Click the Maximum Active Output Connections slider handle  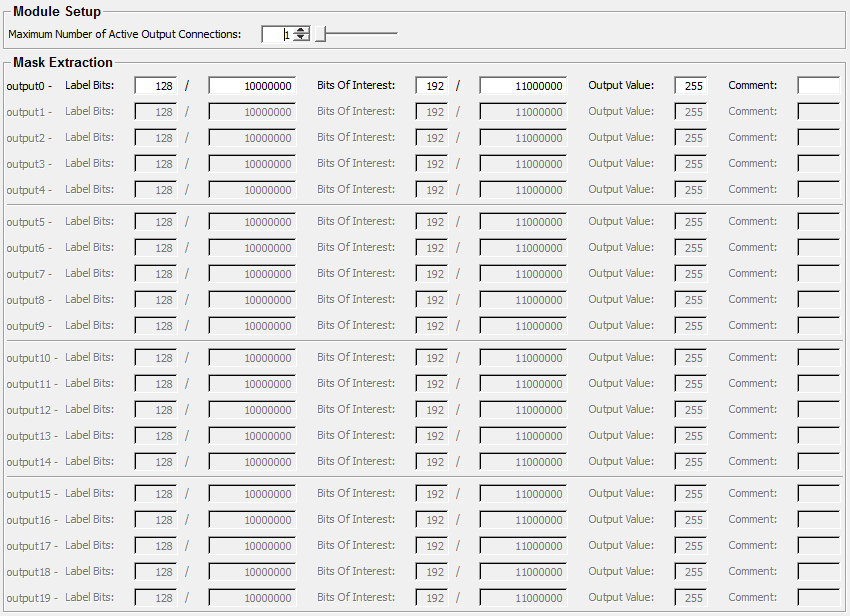pyautogui.click(x=320, y=34)
